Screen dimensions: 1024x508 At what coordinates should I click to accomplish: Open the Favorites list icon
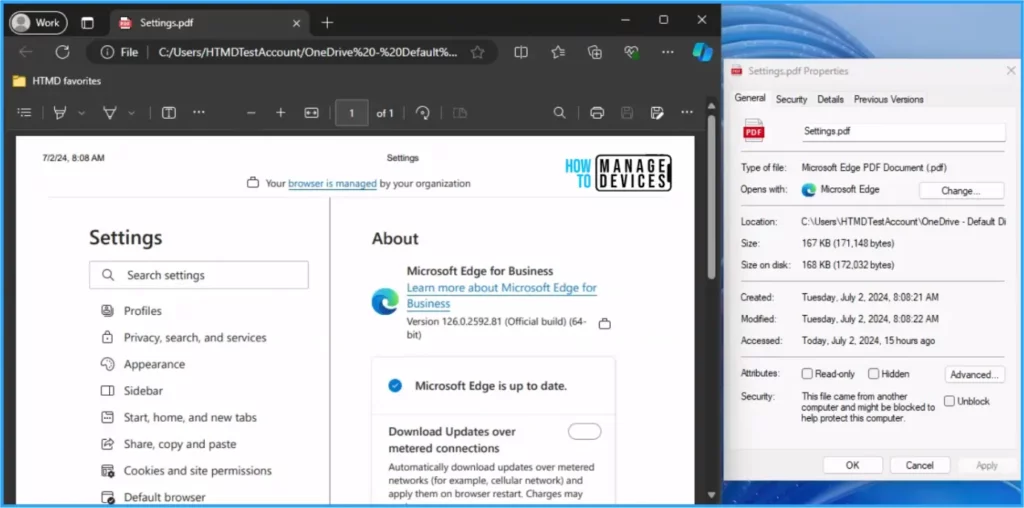click(558, 52)
